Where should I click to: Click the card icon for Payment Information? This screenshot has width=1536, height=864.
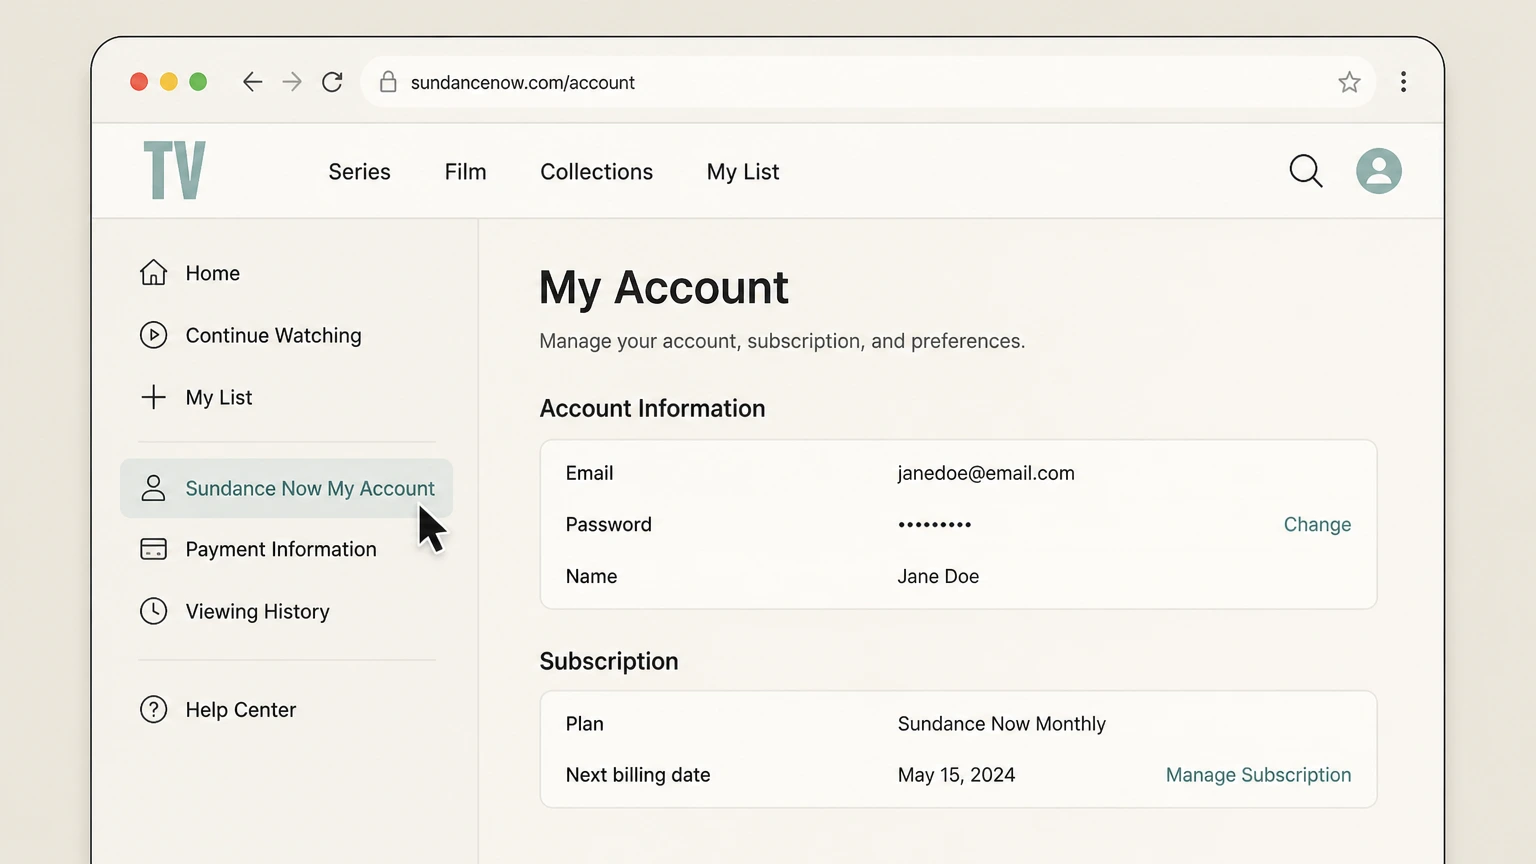(x=153, y=549)
